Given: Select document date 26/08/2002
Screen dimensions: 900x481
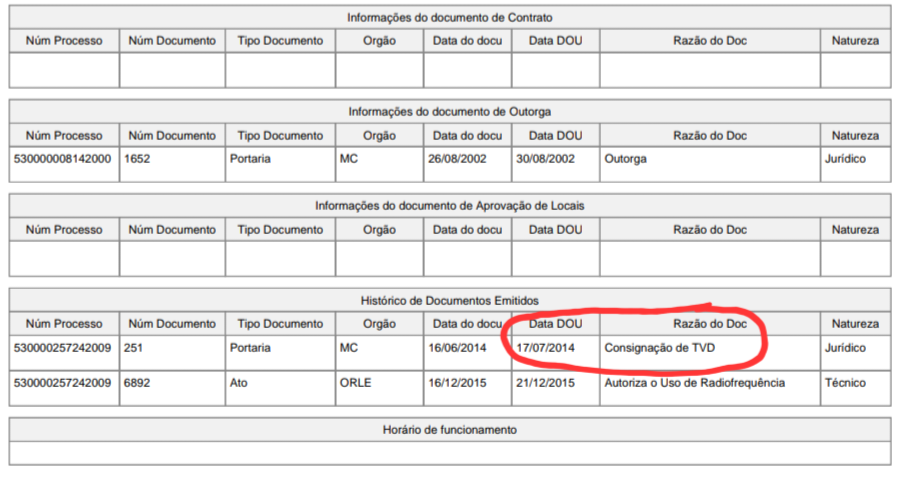Looking at the screenshot, I should 457,159.
